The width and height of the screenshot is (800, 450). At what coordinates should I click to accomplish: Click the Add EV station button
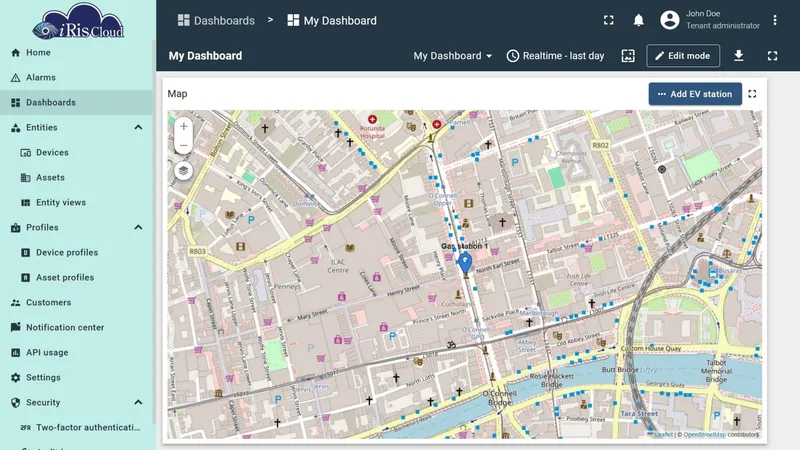[x=695, y=94]
